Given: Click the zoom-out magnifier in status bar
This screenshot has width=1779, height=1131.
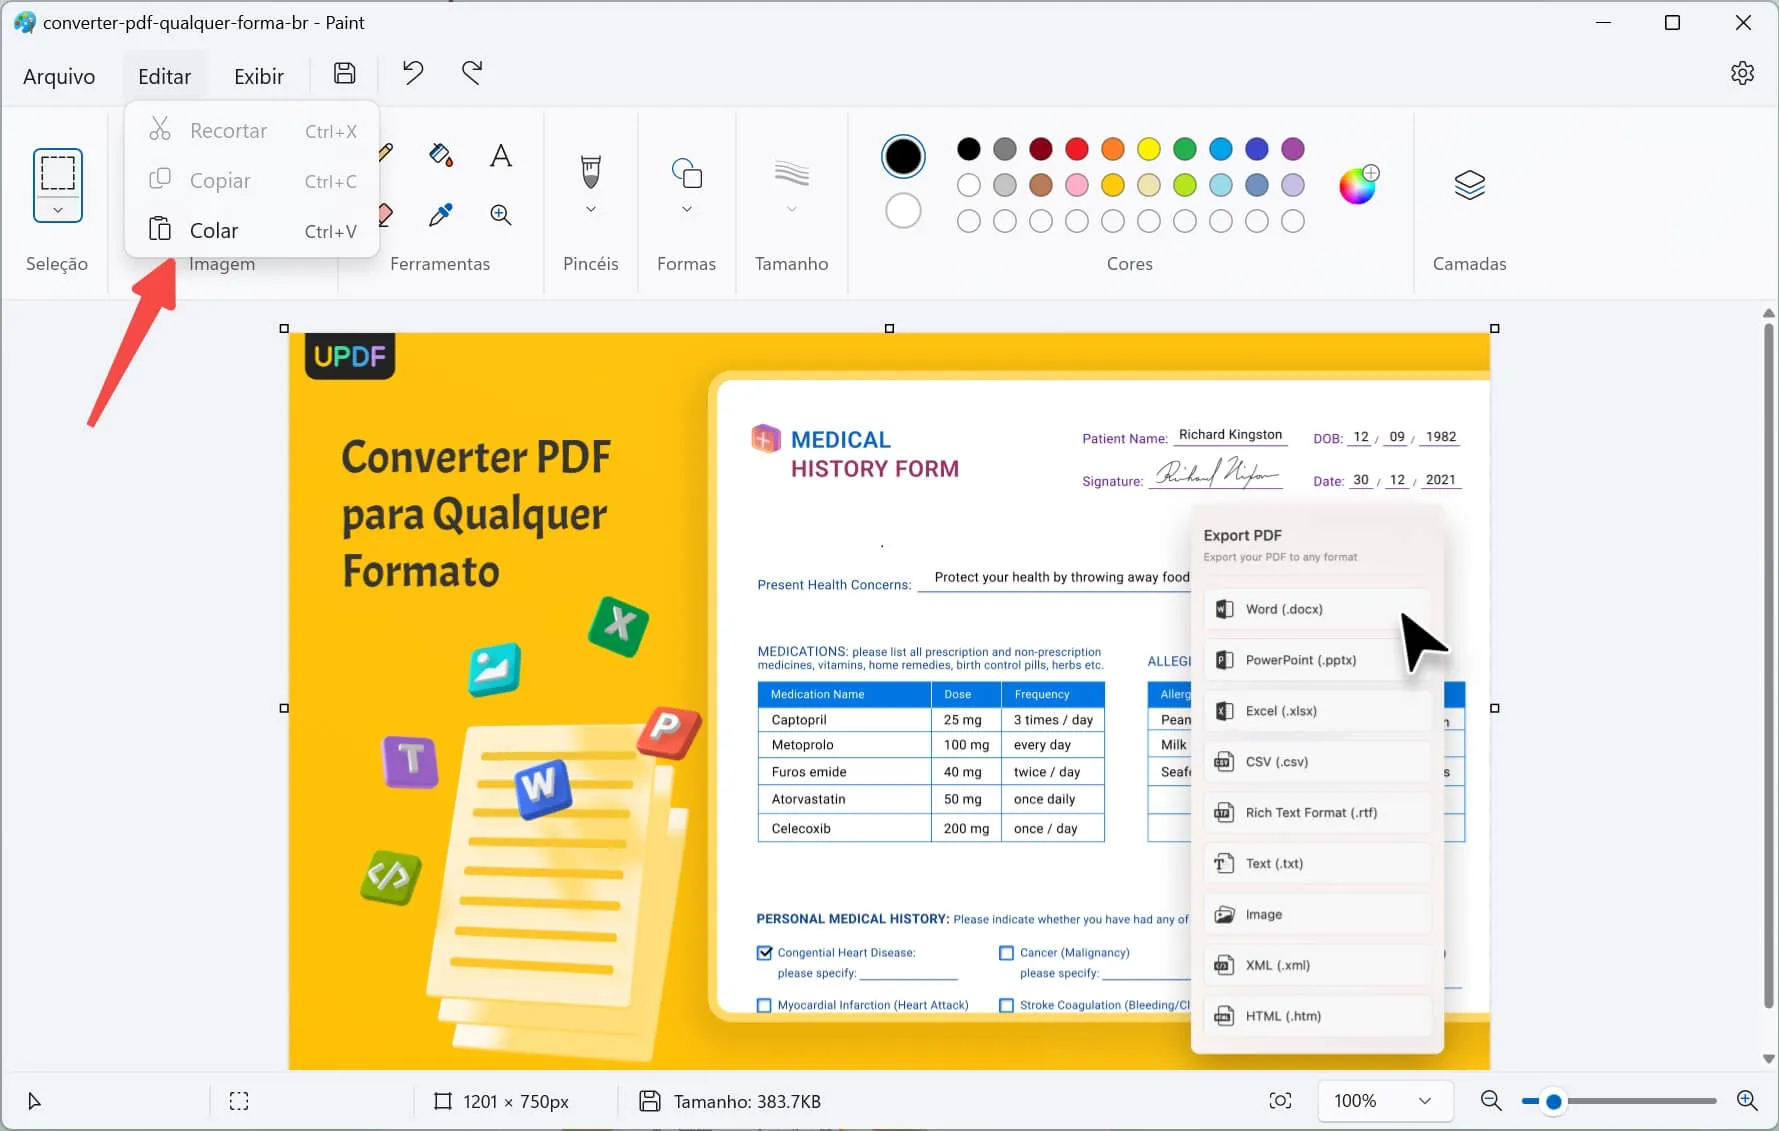Looking at the screenshot, I should tap(1490, 1101).
